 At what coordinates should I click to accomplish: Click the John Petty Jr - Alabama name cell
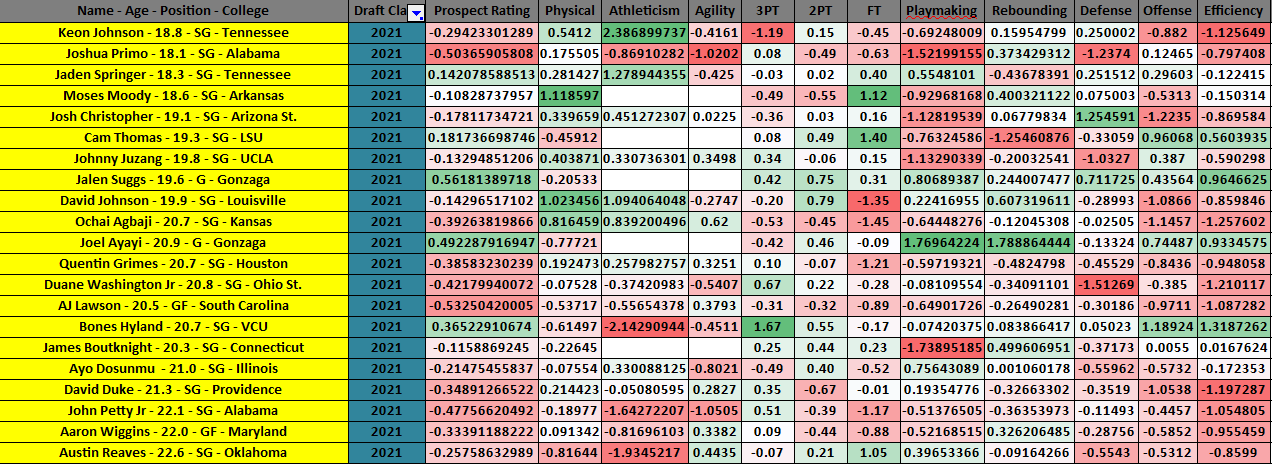[x=176, y=411]
